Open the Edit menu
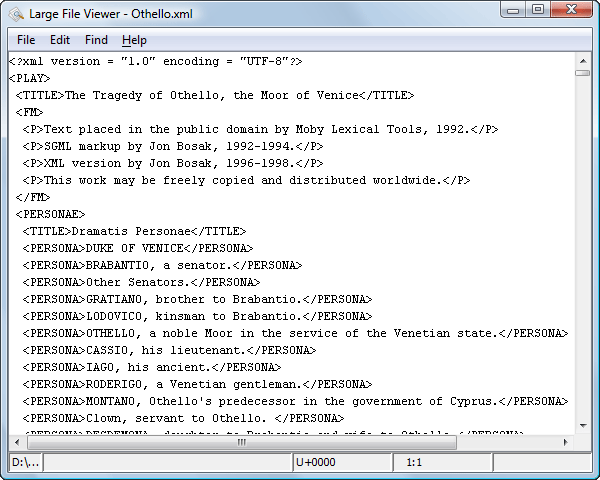The height and width of the screenshot is (480, 600). coord(60,40)
